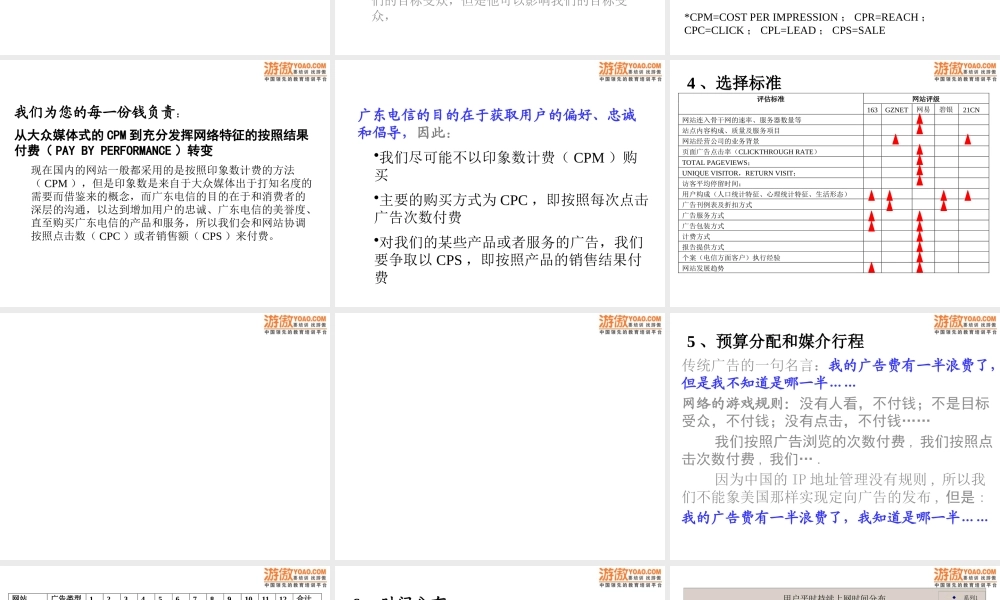Click table row 访客平均停留时间
Image resolution: width=1000 pixels, height=600 pixels.
click(834, 184)
